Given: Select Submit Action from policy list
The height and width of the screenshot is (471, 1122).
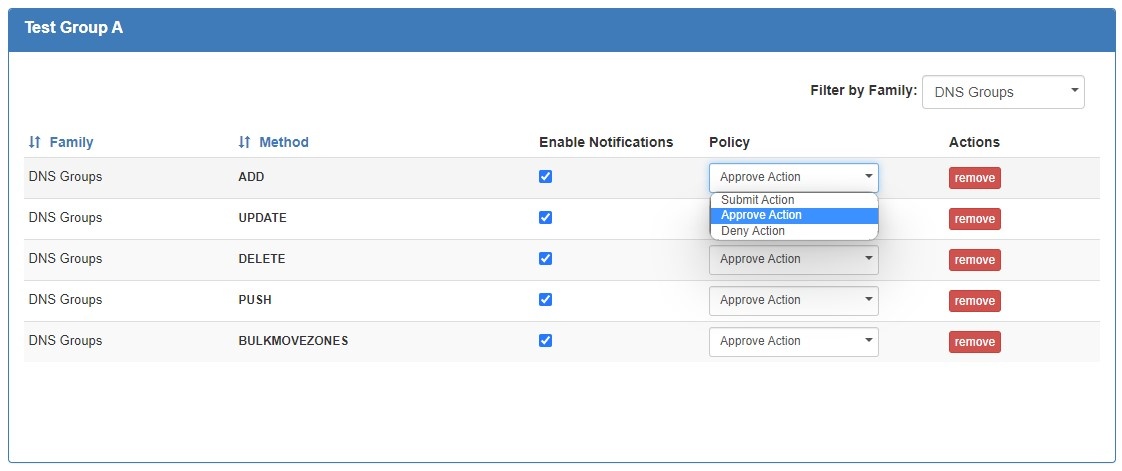Looking at the screenshot, I should pyautogui.click(x=758, y=200).
